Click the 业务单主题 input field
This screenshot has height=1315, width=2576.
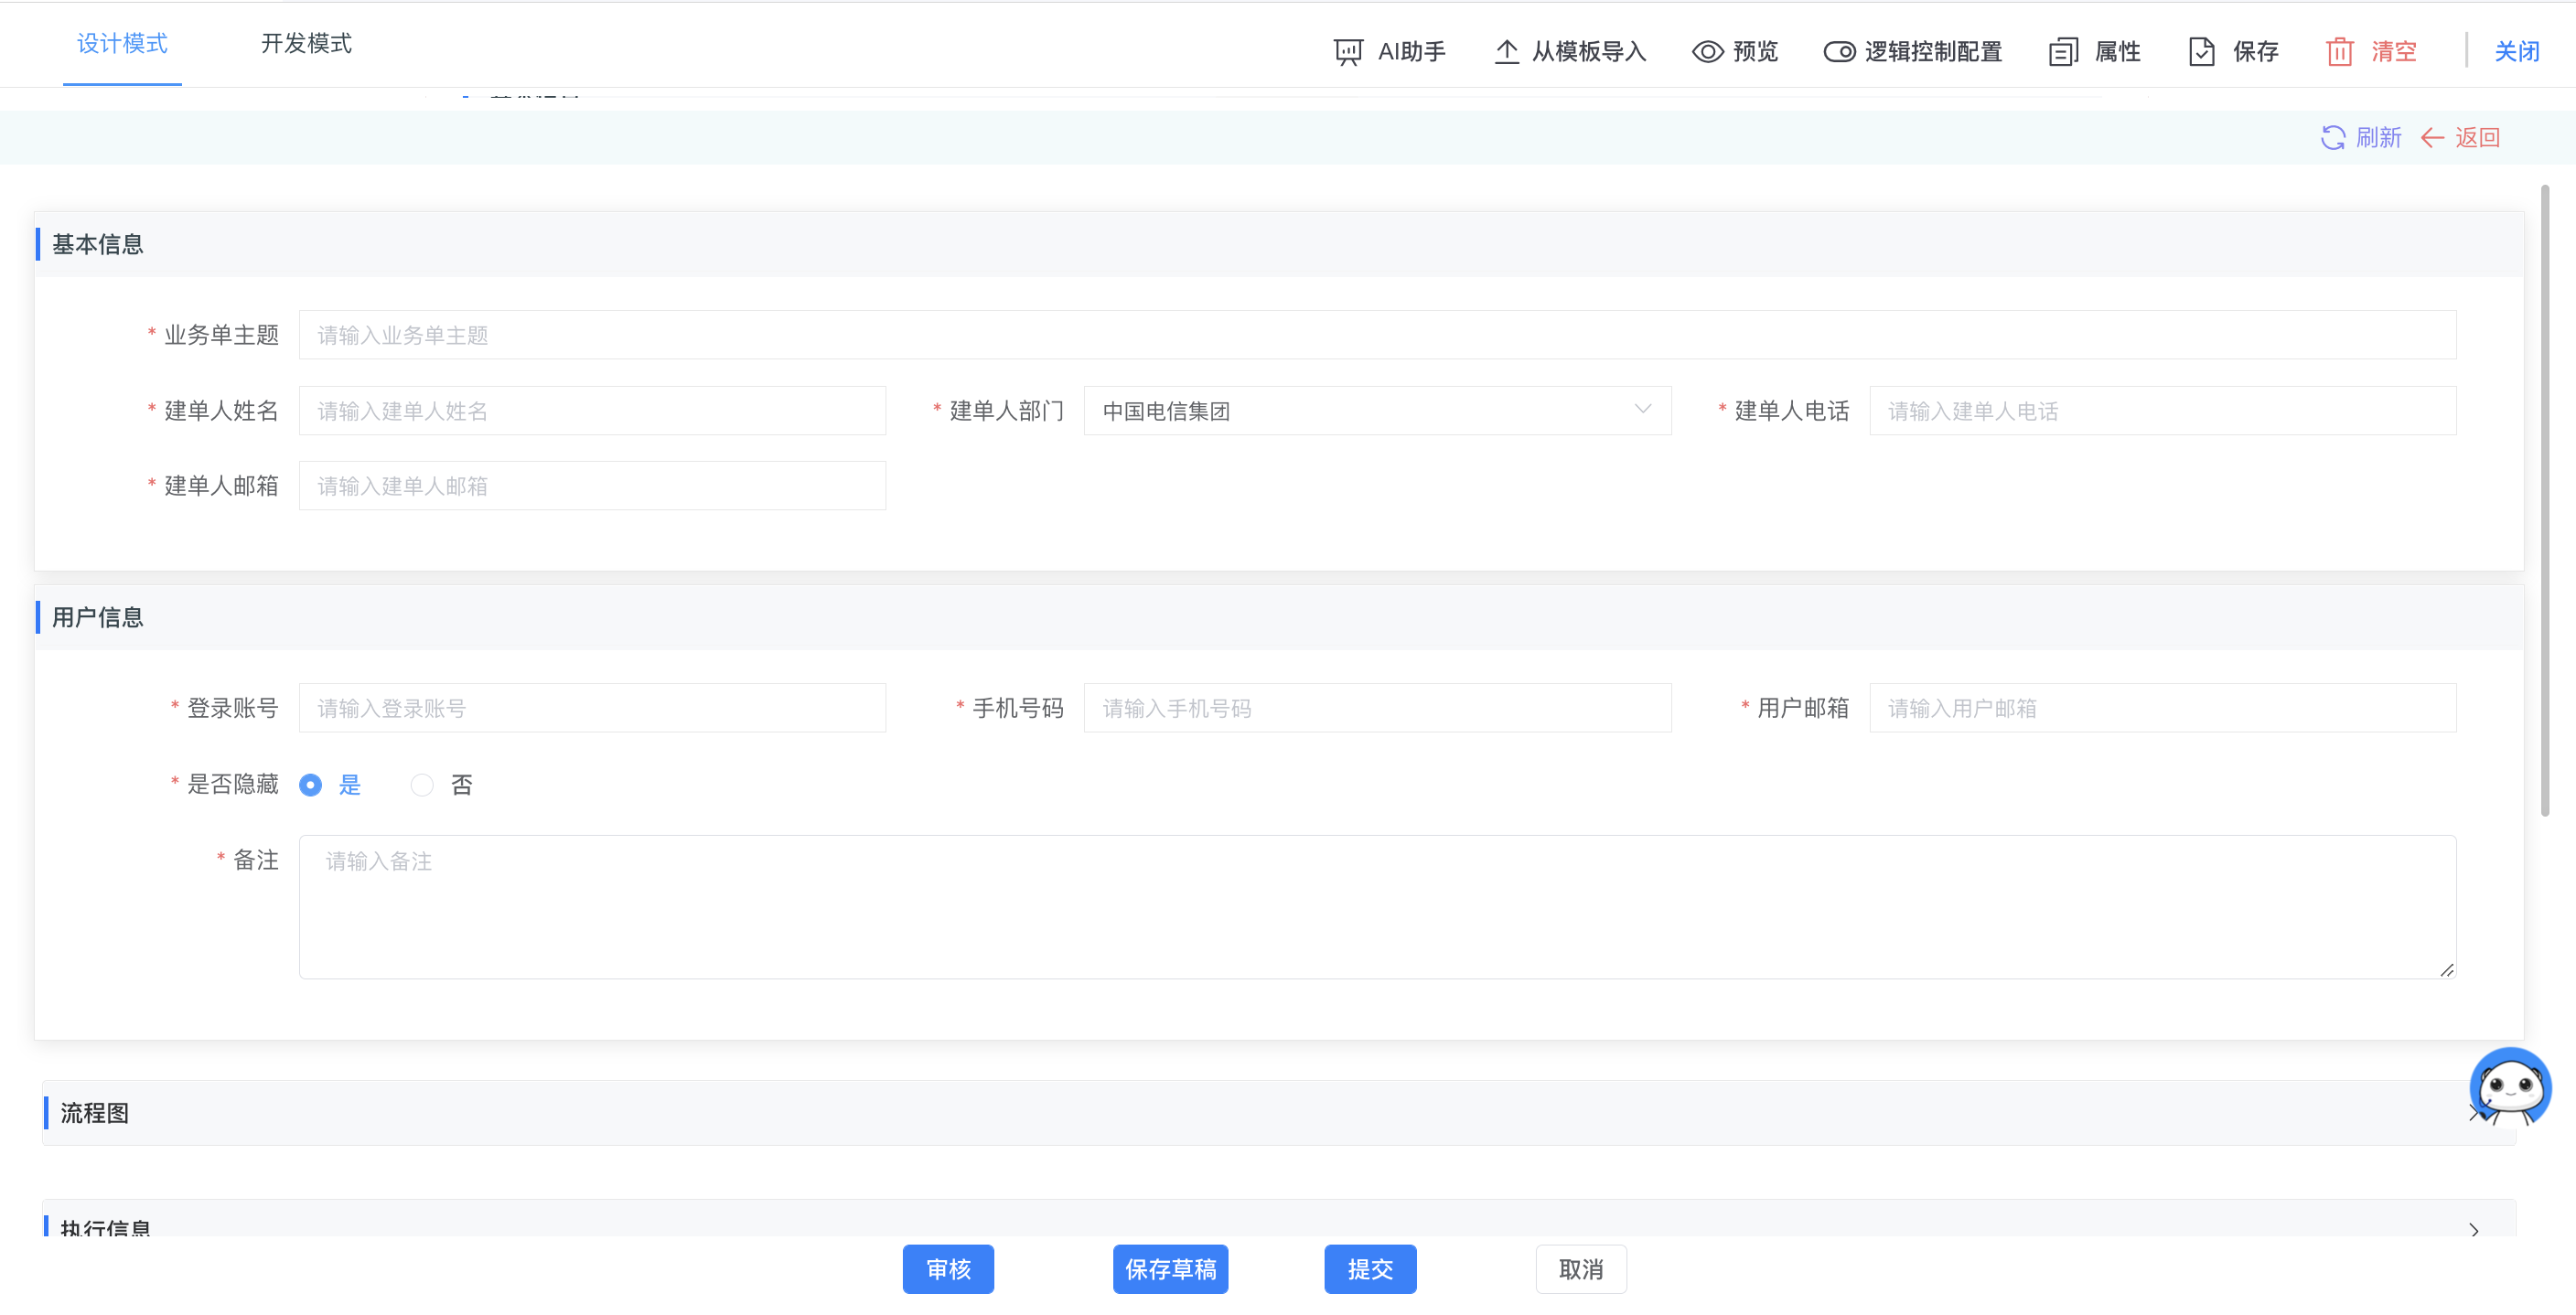pyautogui.click(x=1376, y=335)
